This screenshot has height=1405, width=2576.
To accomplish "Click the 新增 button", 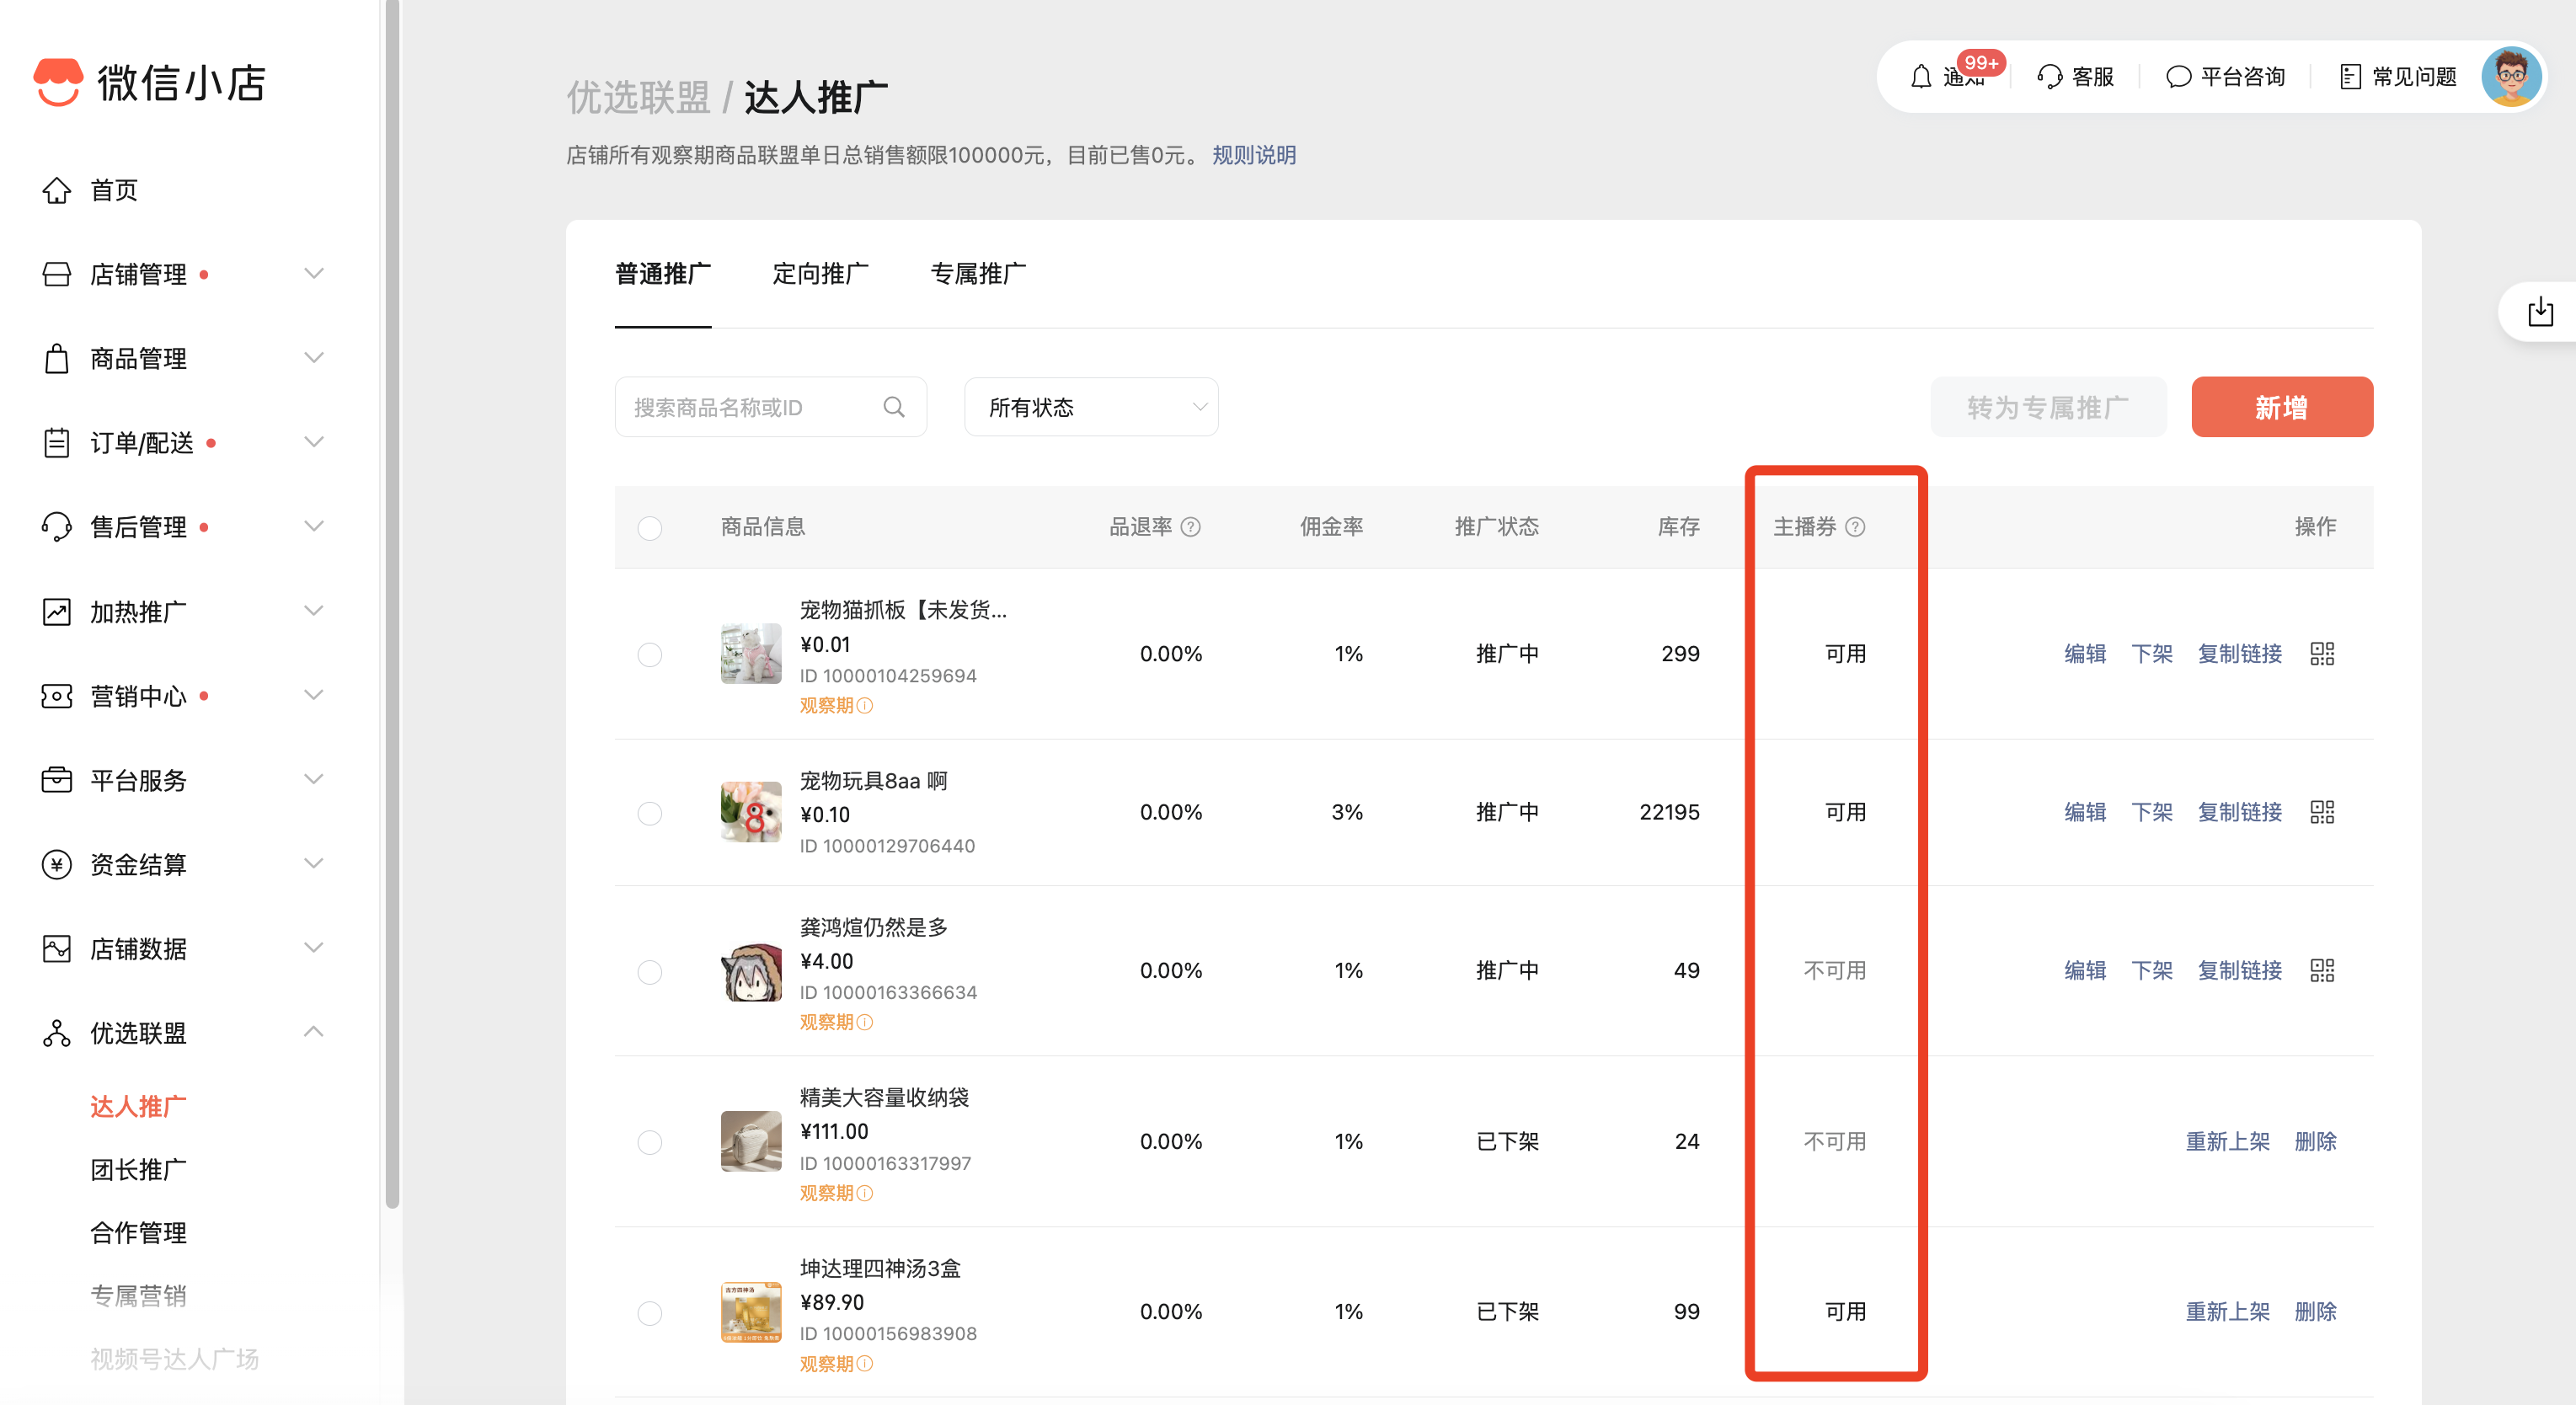I will pos(2281,407).
